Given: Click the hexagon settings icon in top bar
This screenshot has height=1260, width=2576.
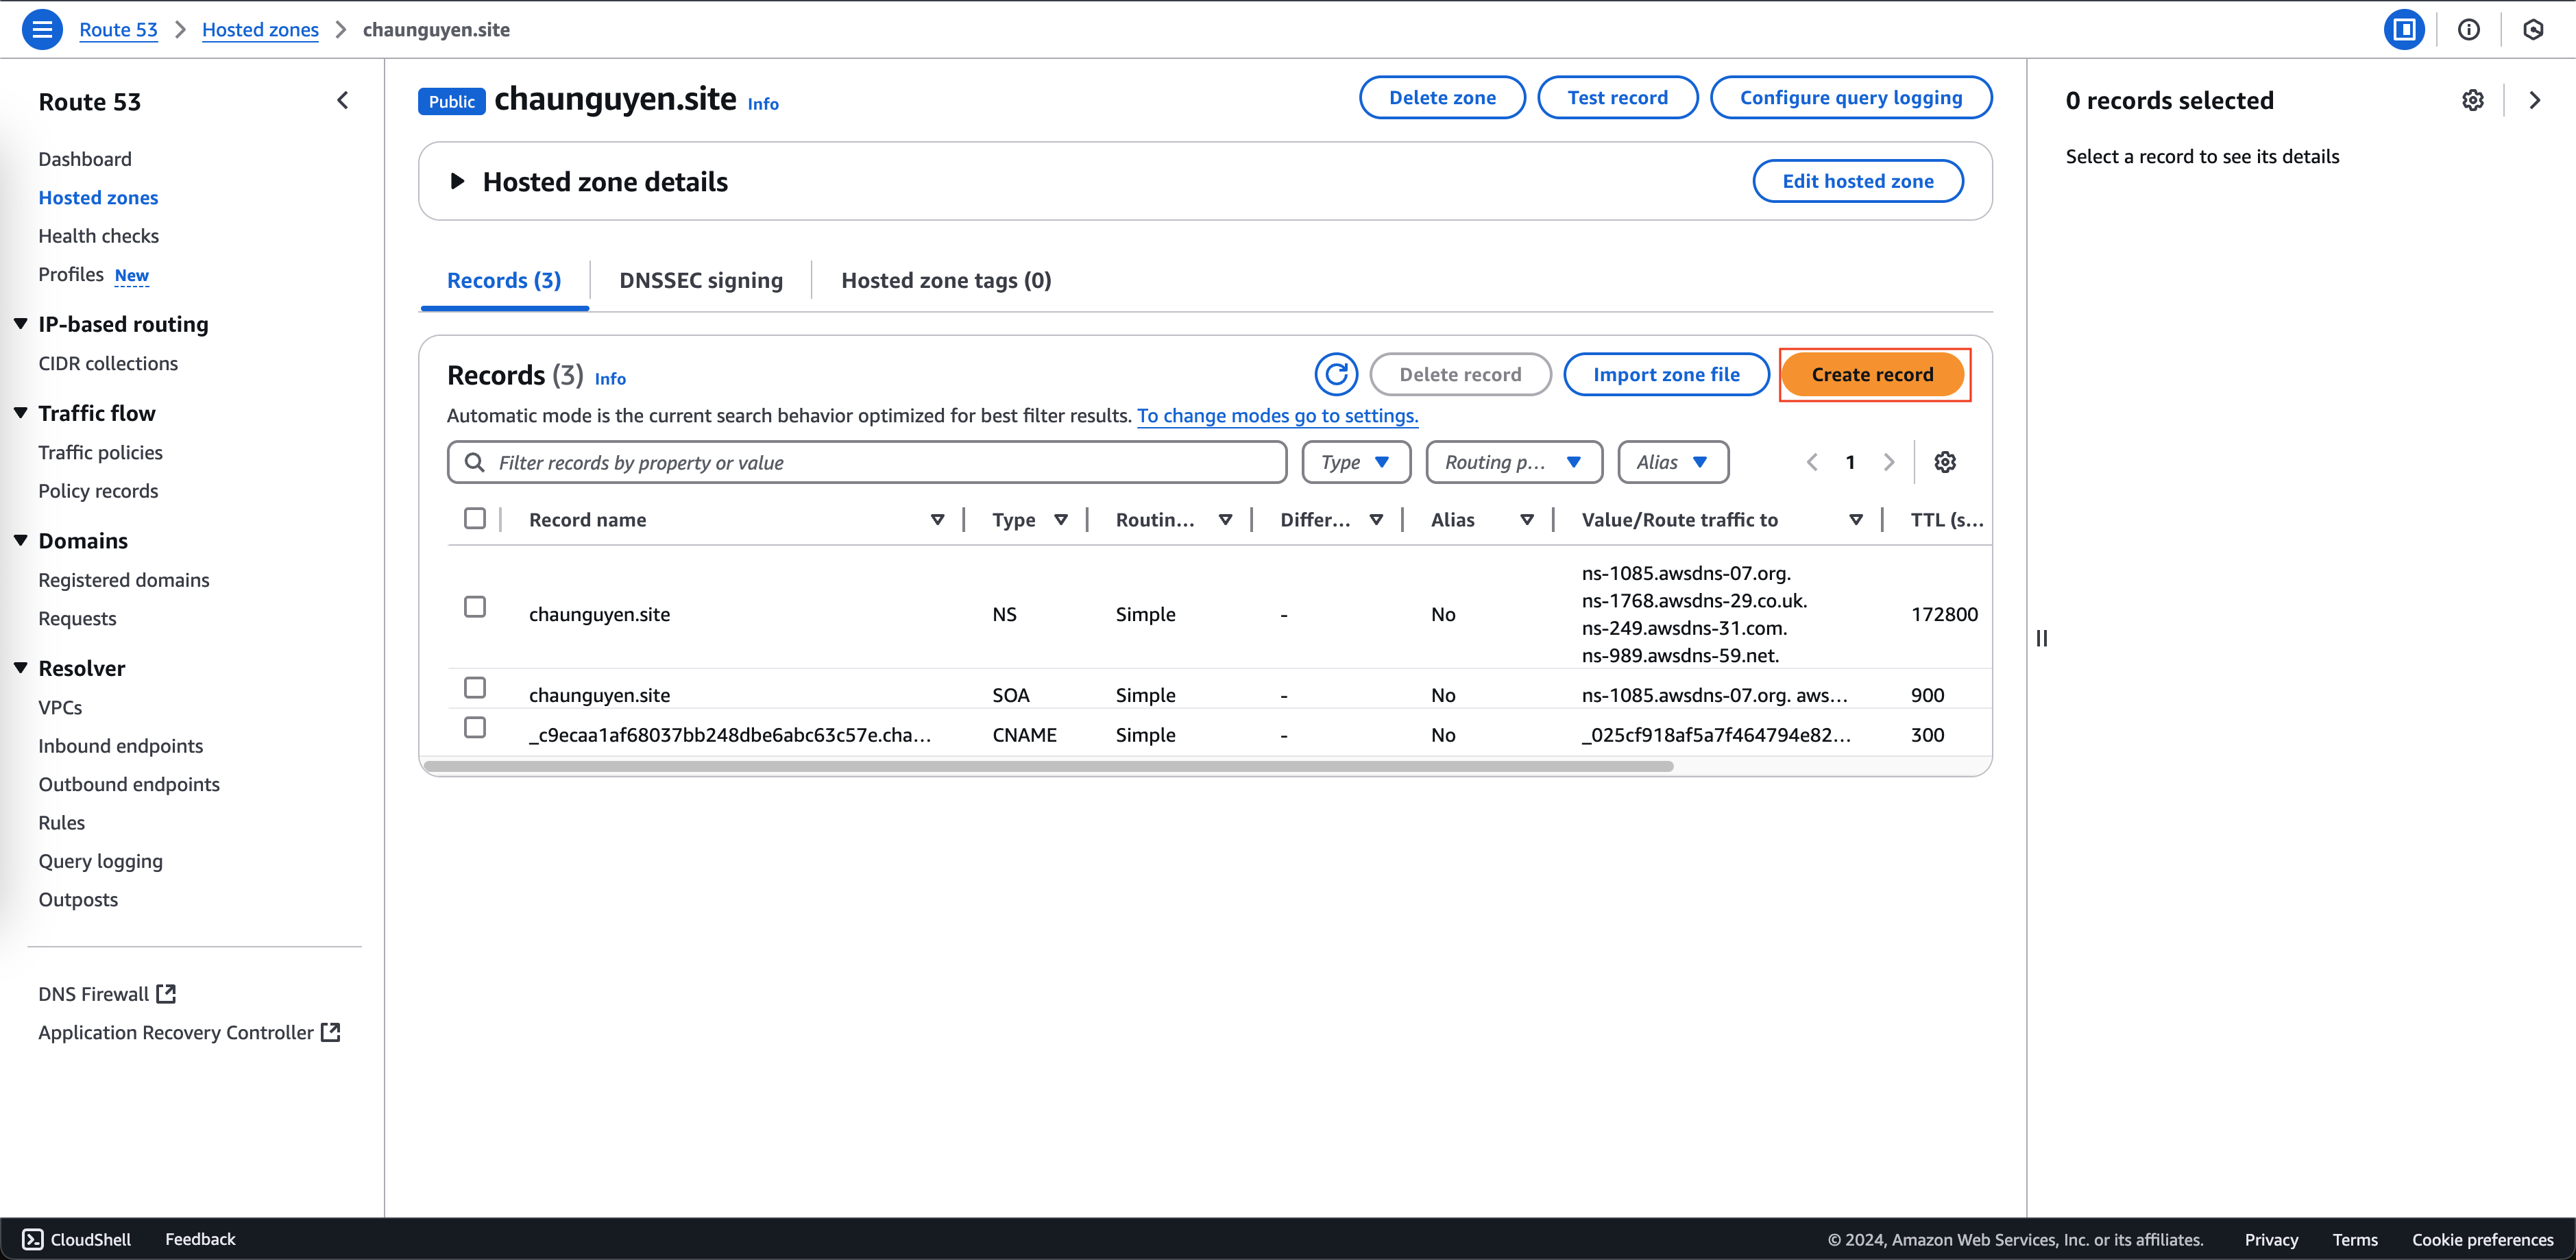Looking at the screenshot, I should pos(2533,29).
